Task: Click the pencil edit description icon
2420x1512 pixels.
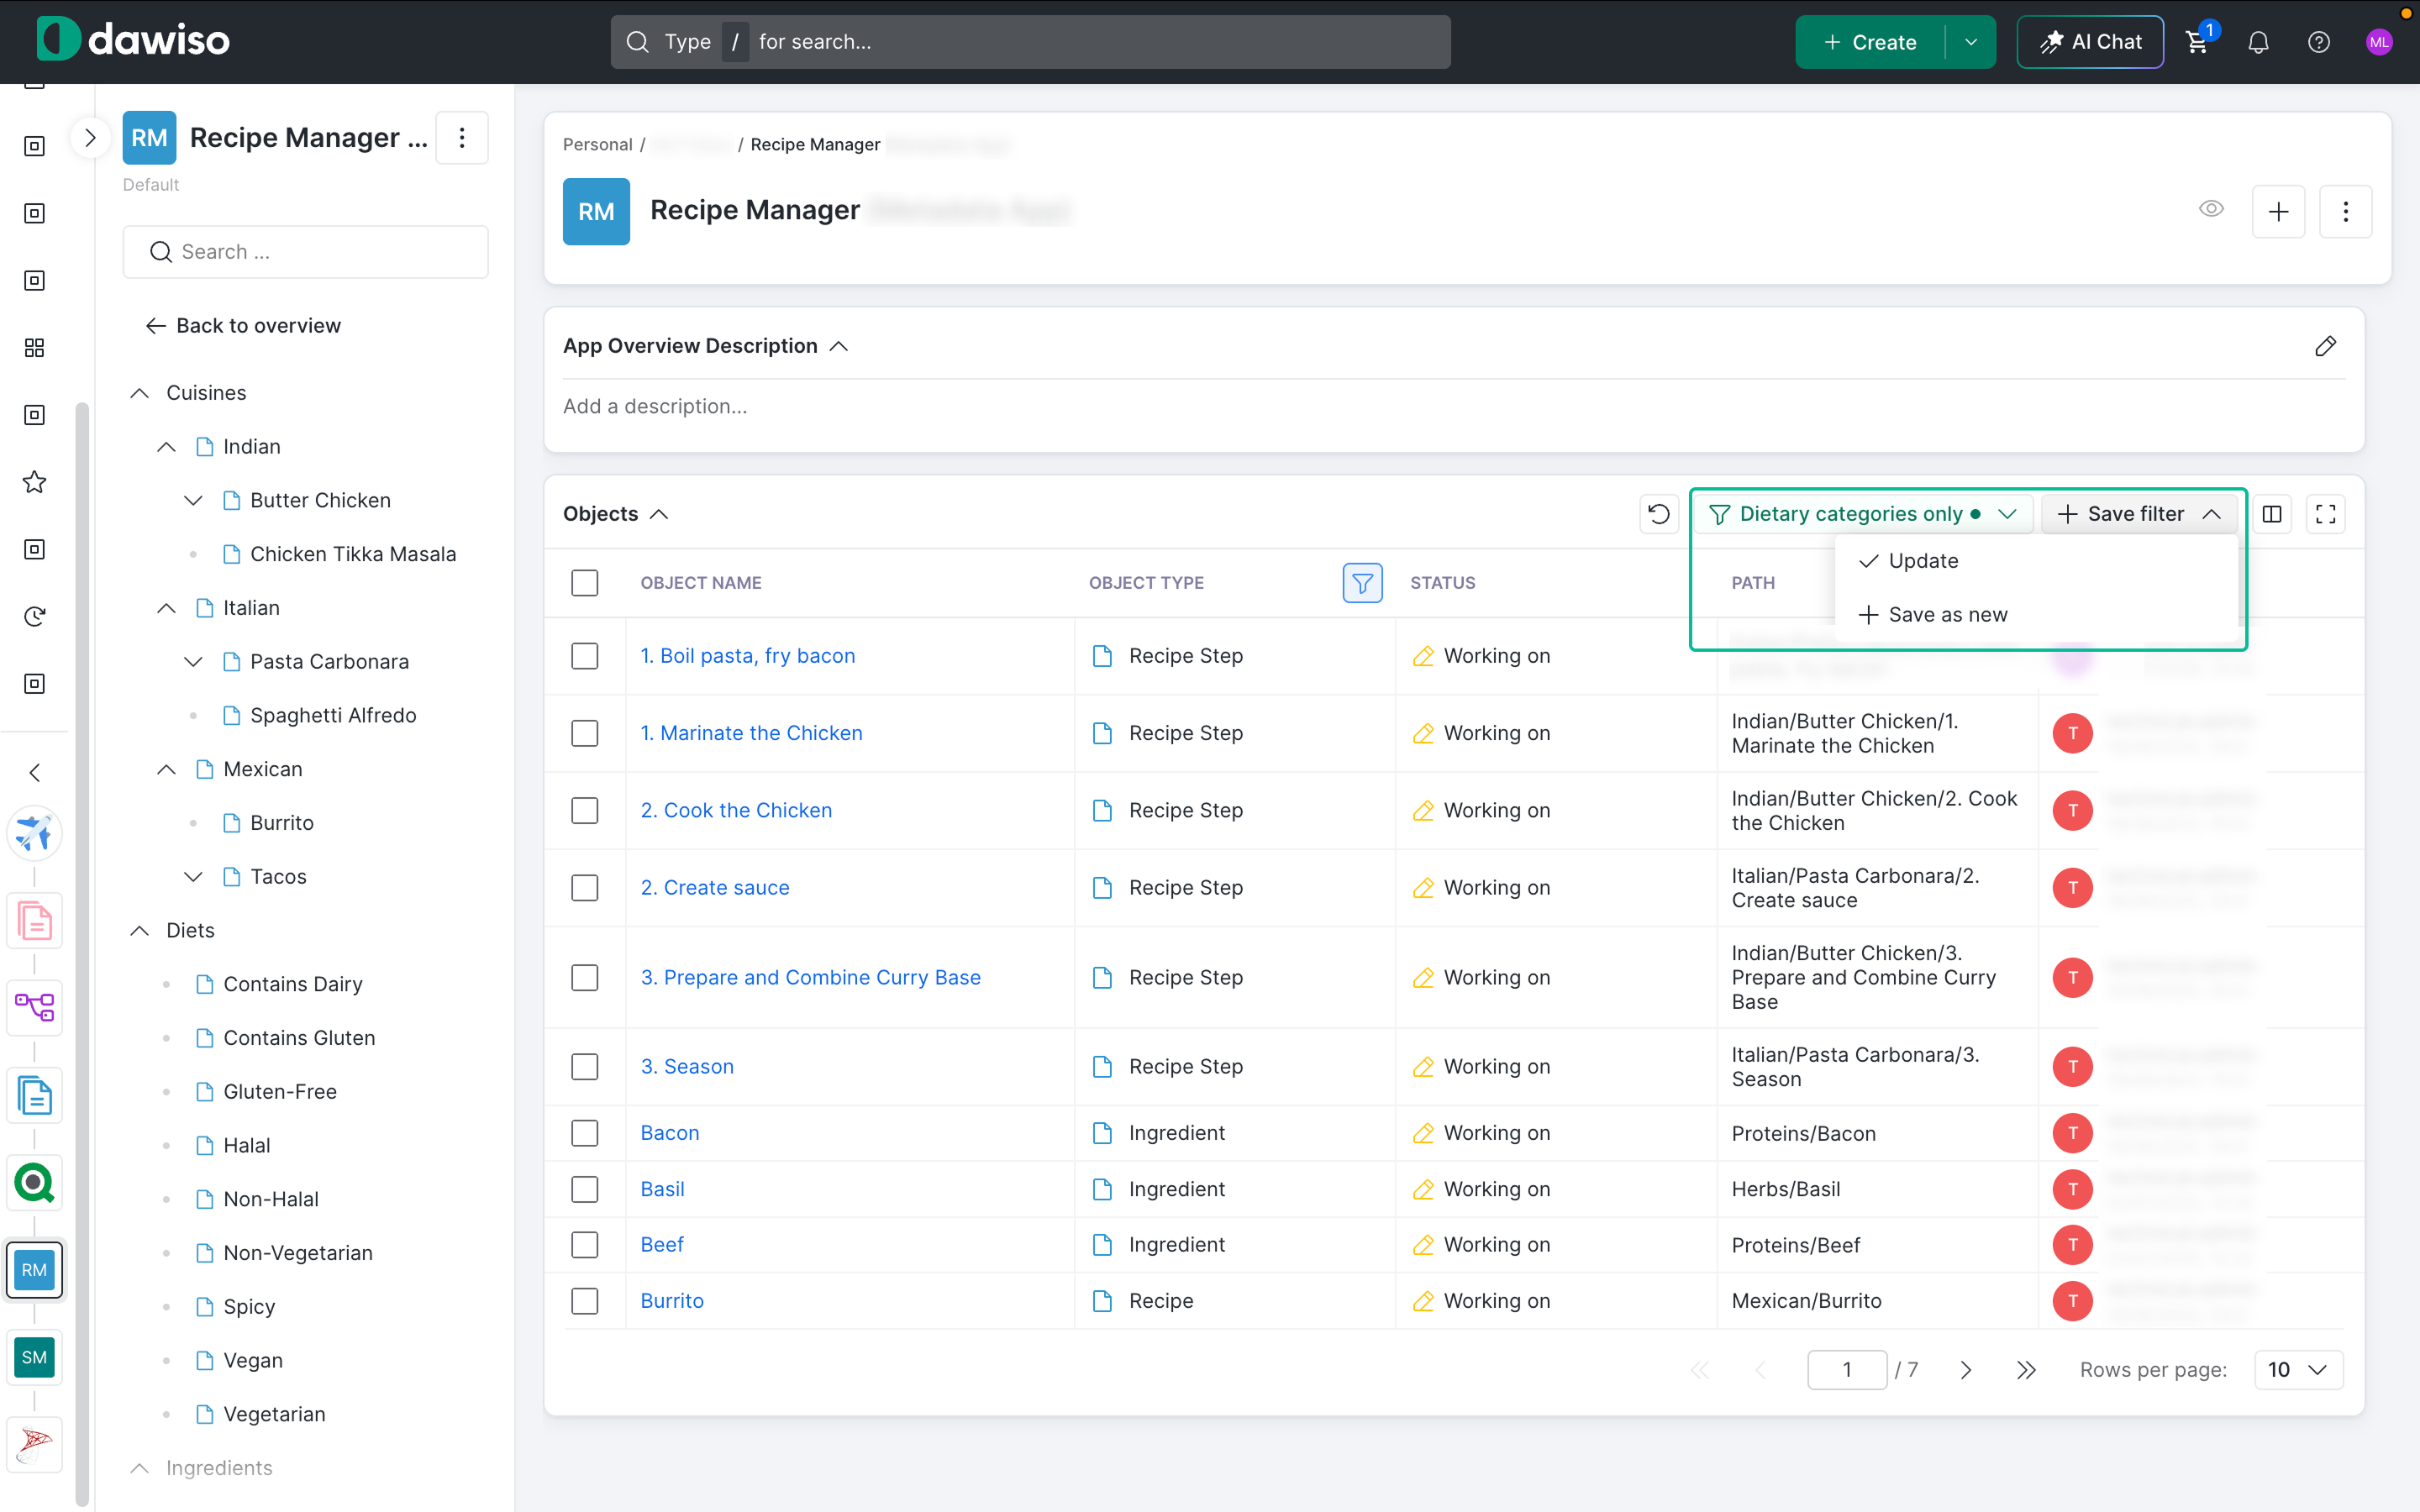Action: pos(2325,346)
